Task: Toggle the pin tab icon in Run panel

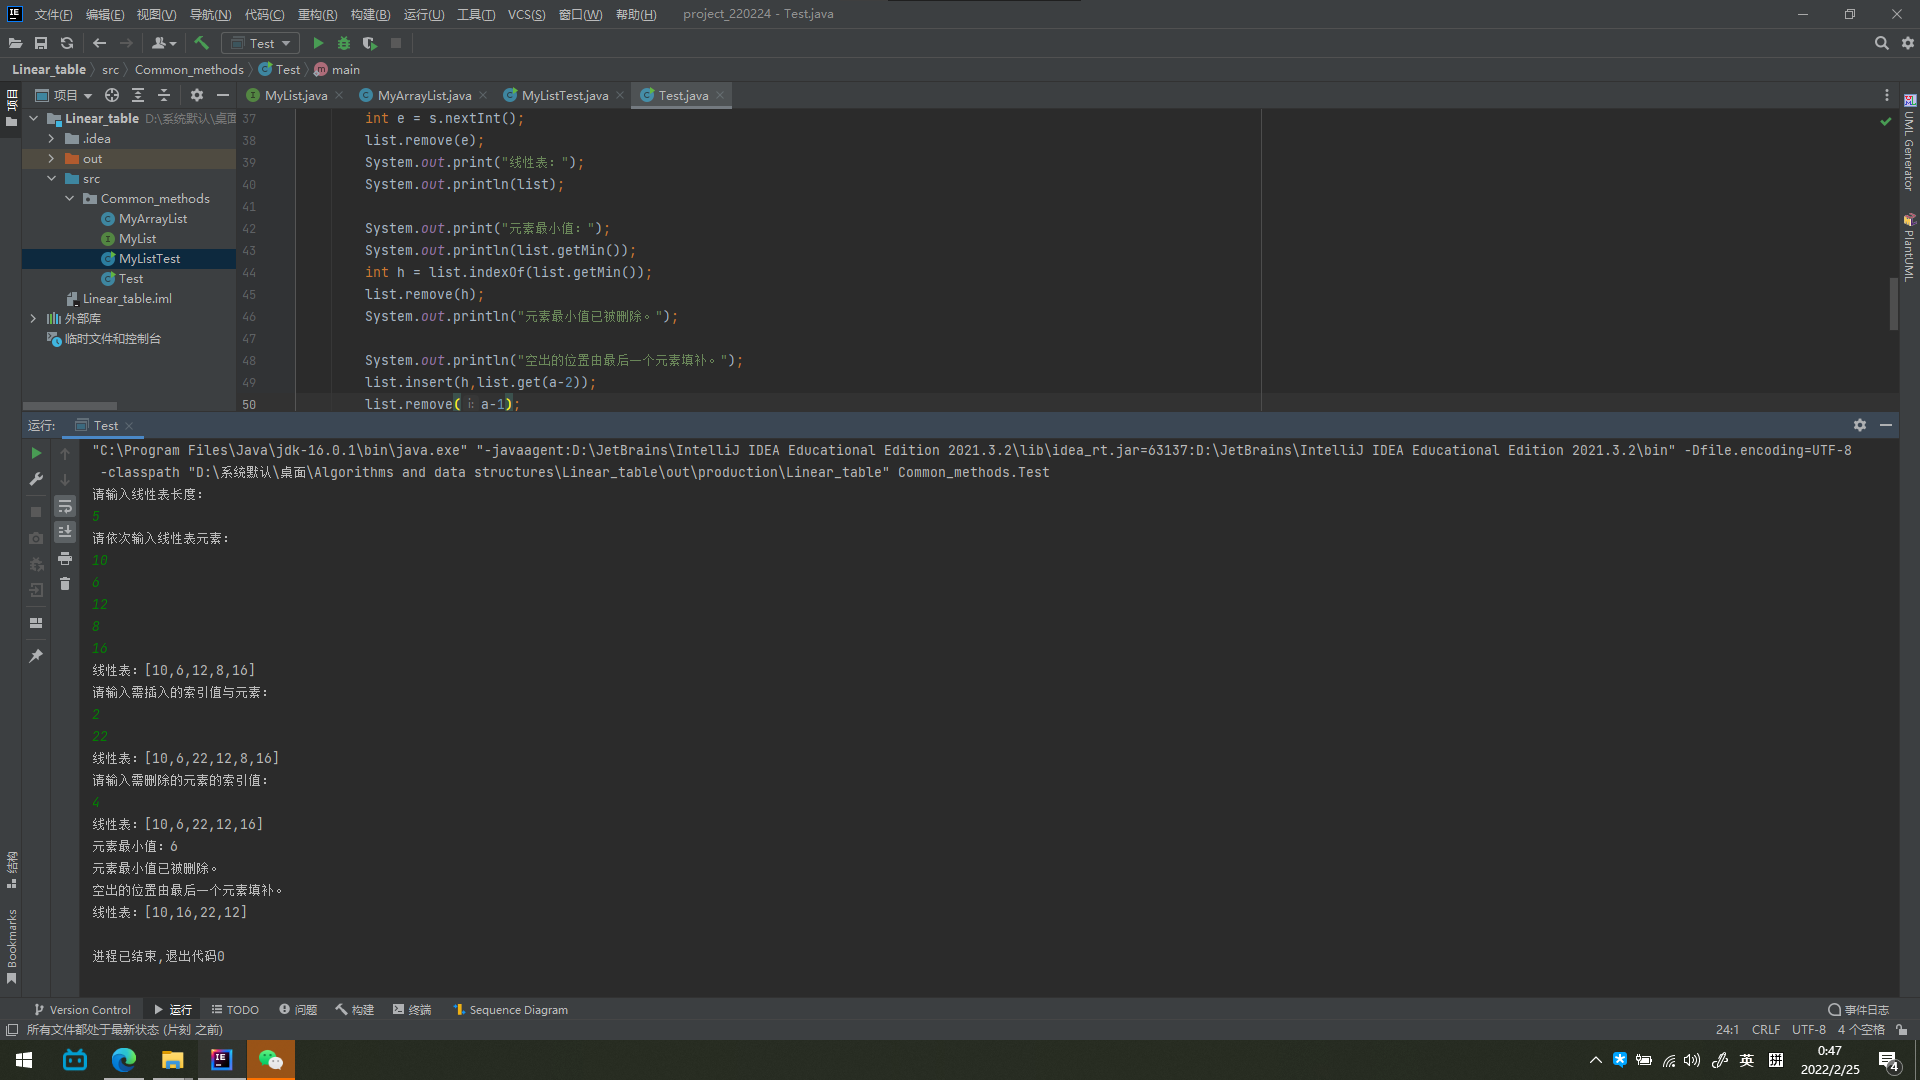Action: coord(36,656)
